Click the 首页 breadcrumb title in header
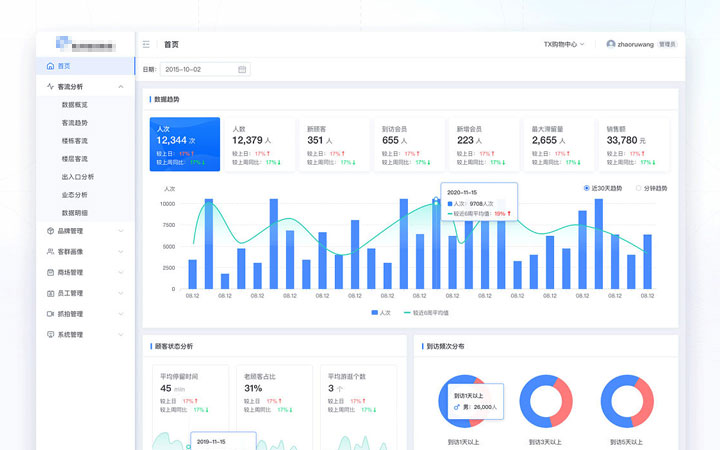 coord(171,44)
